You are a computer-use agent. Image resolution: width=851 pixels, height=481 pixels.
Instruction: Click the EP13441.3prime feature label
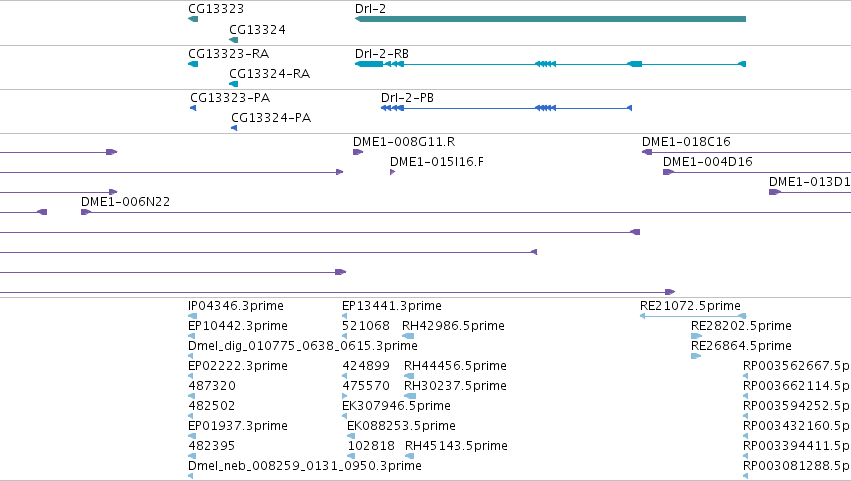[392, 306]
